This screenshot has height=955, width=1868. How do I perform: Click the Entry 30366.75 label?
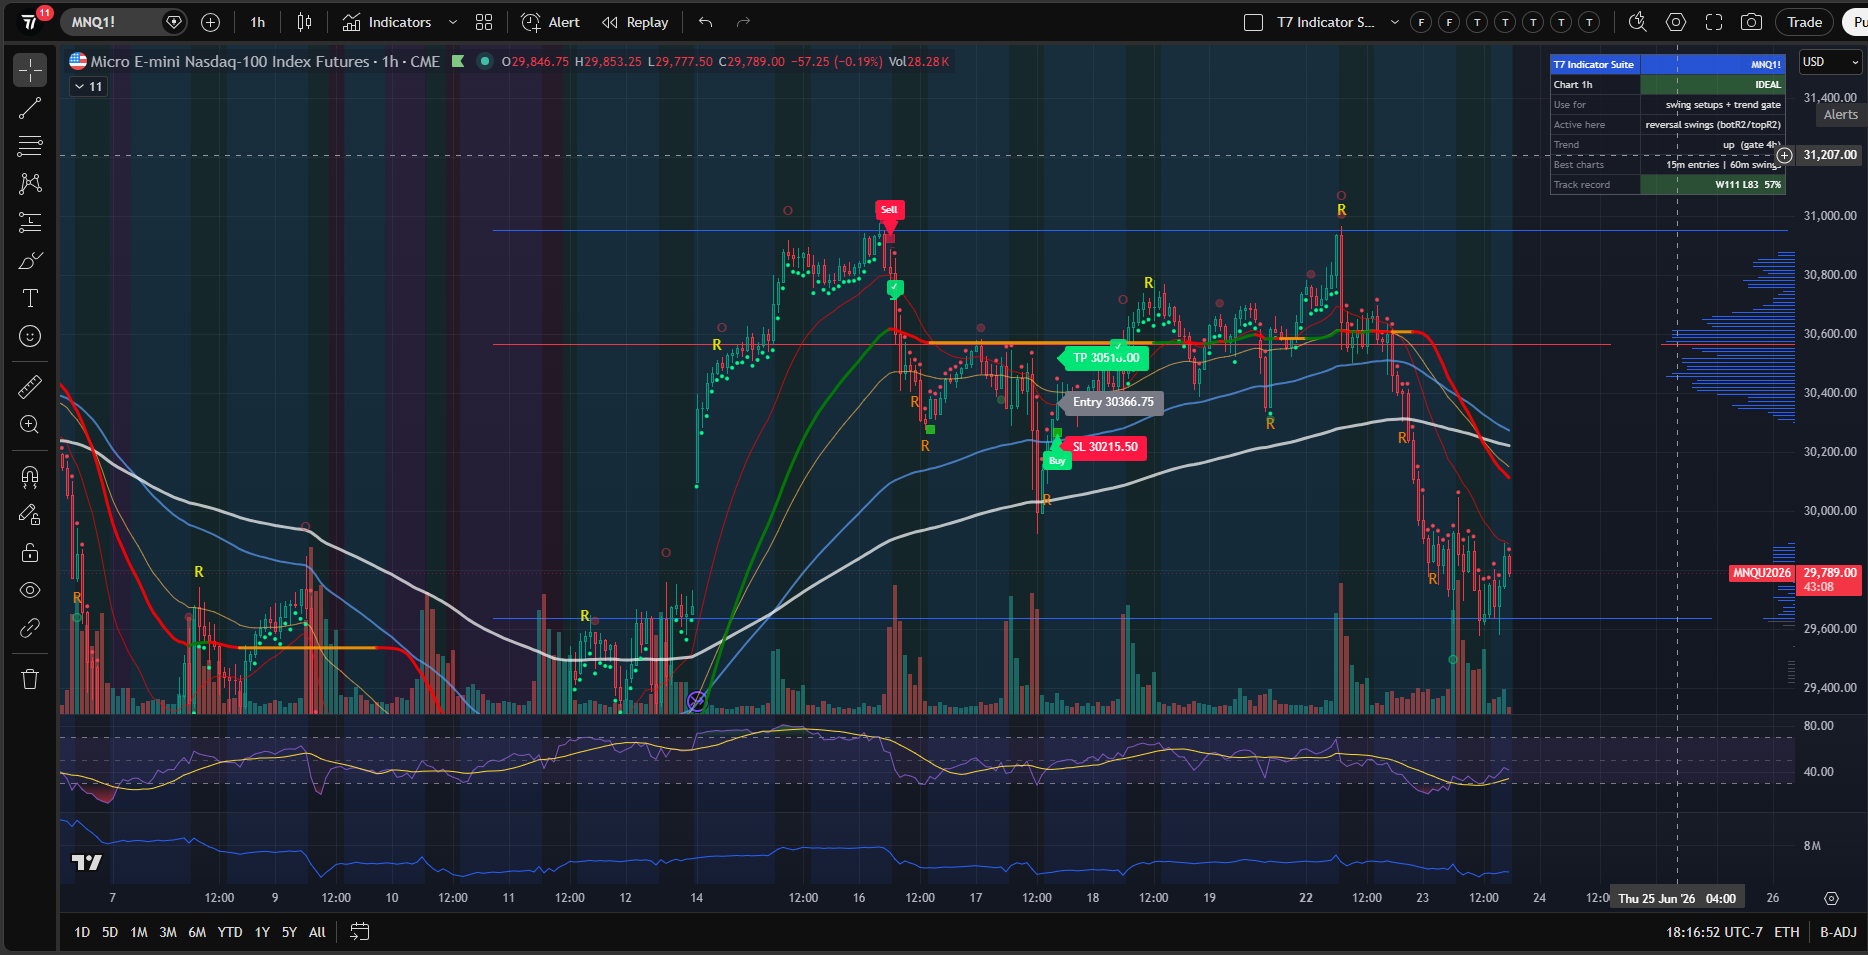(1113, 402)
